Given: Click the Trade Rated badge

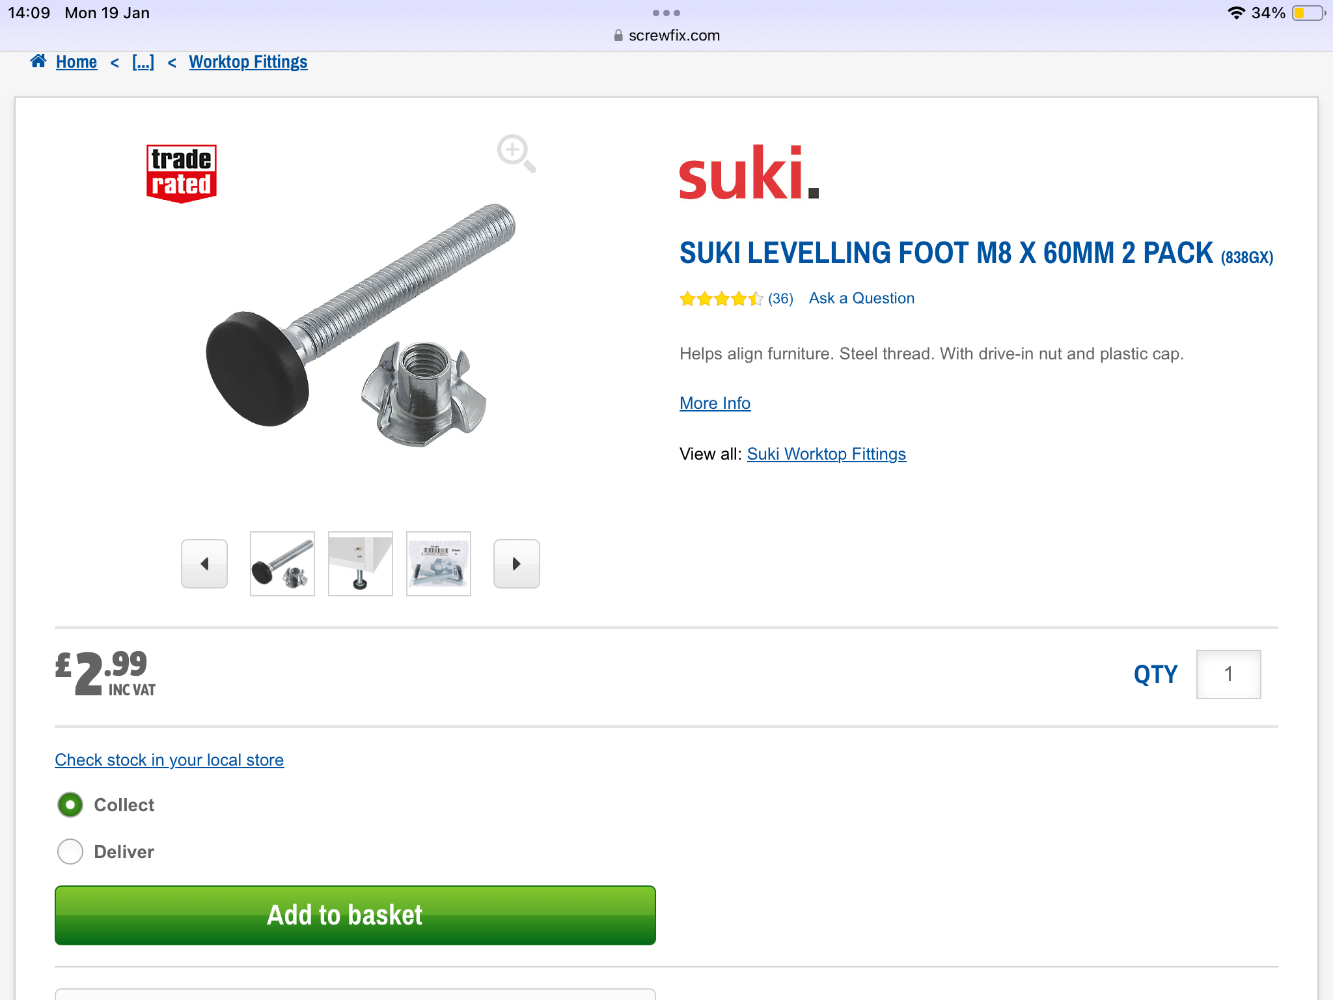Looking at the screenshot, I should coord(181,173).
